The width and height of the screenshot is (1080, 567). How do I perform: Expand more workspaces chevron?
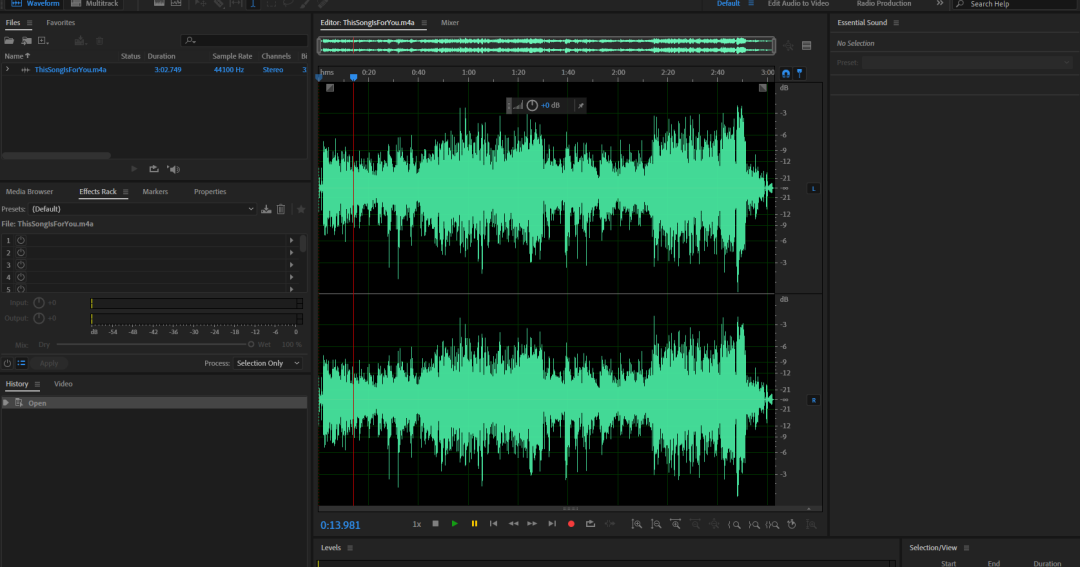(x=939, y=3)
